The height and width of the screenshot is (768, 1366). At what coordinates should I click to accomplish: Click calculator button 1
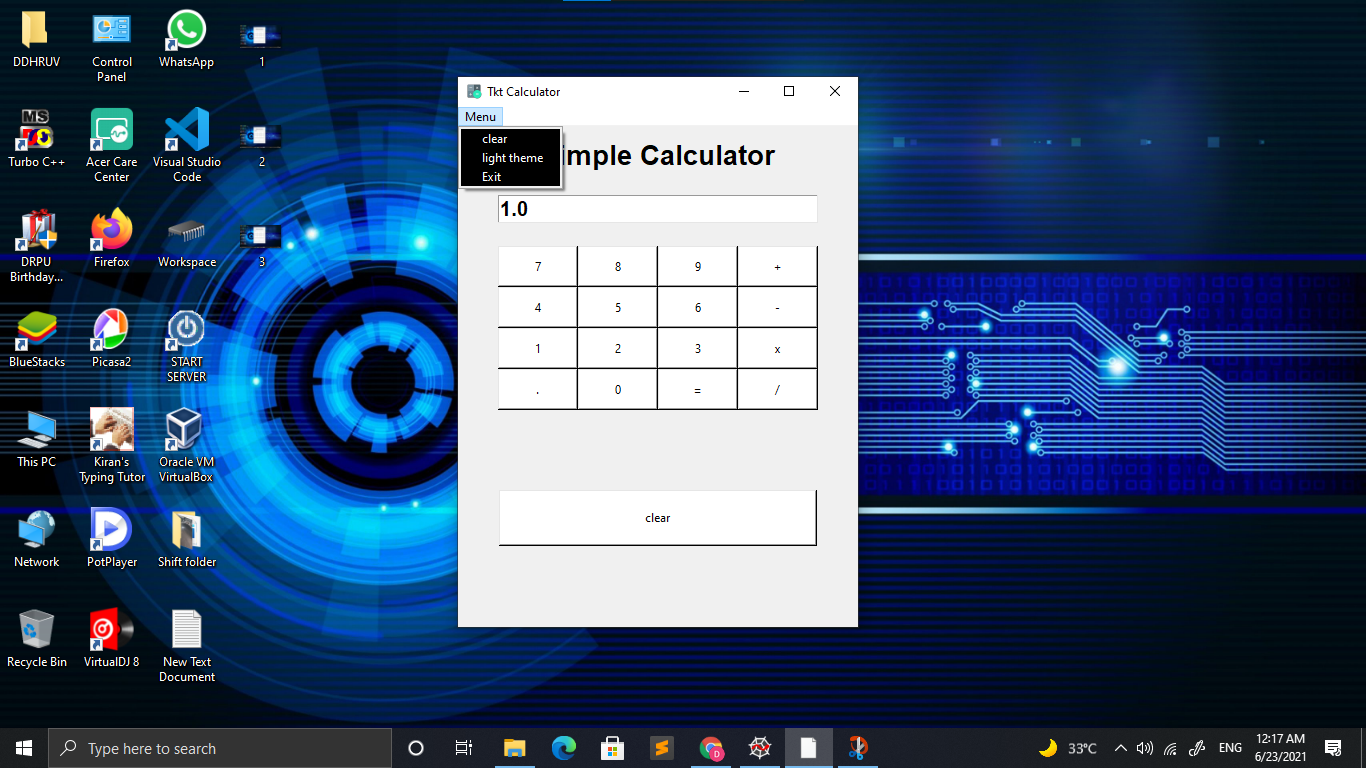point(538,349)
